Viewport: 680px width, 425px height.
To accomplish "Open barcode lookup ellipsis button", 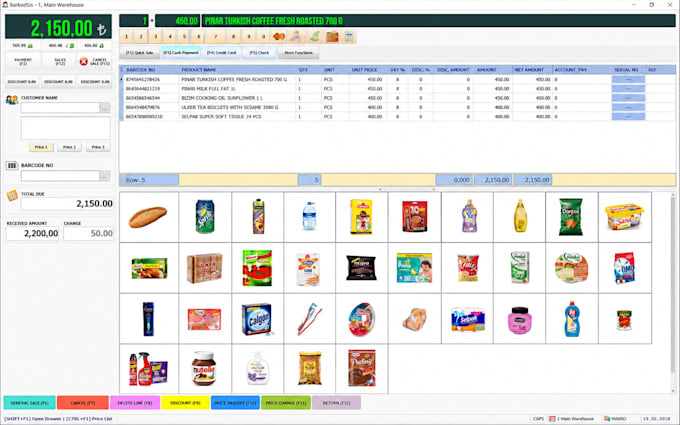I will [x=105, y=176].
